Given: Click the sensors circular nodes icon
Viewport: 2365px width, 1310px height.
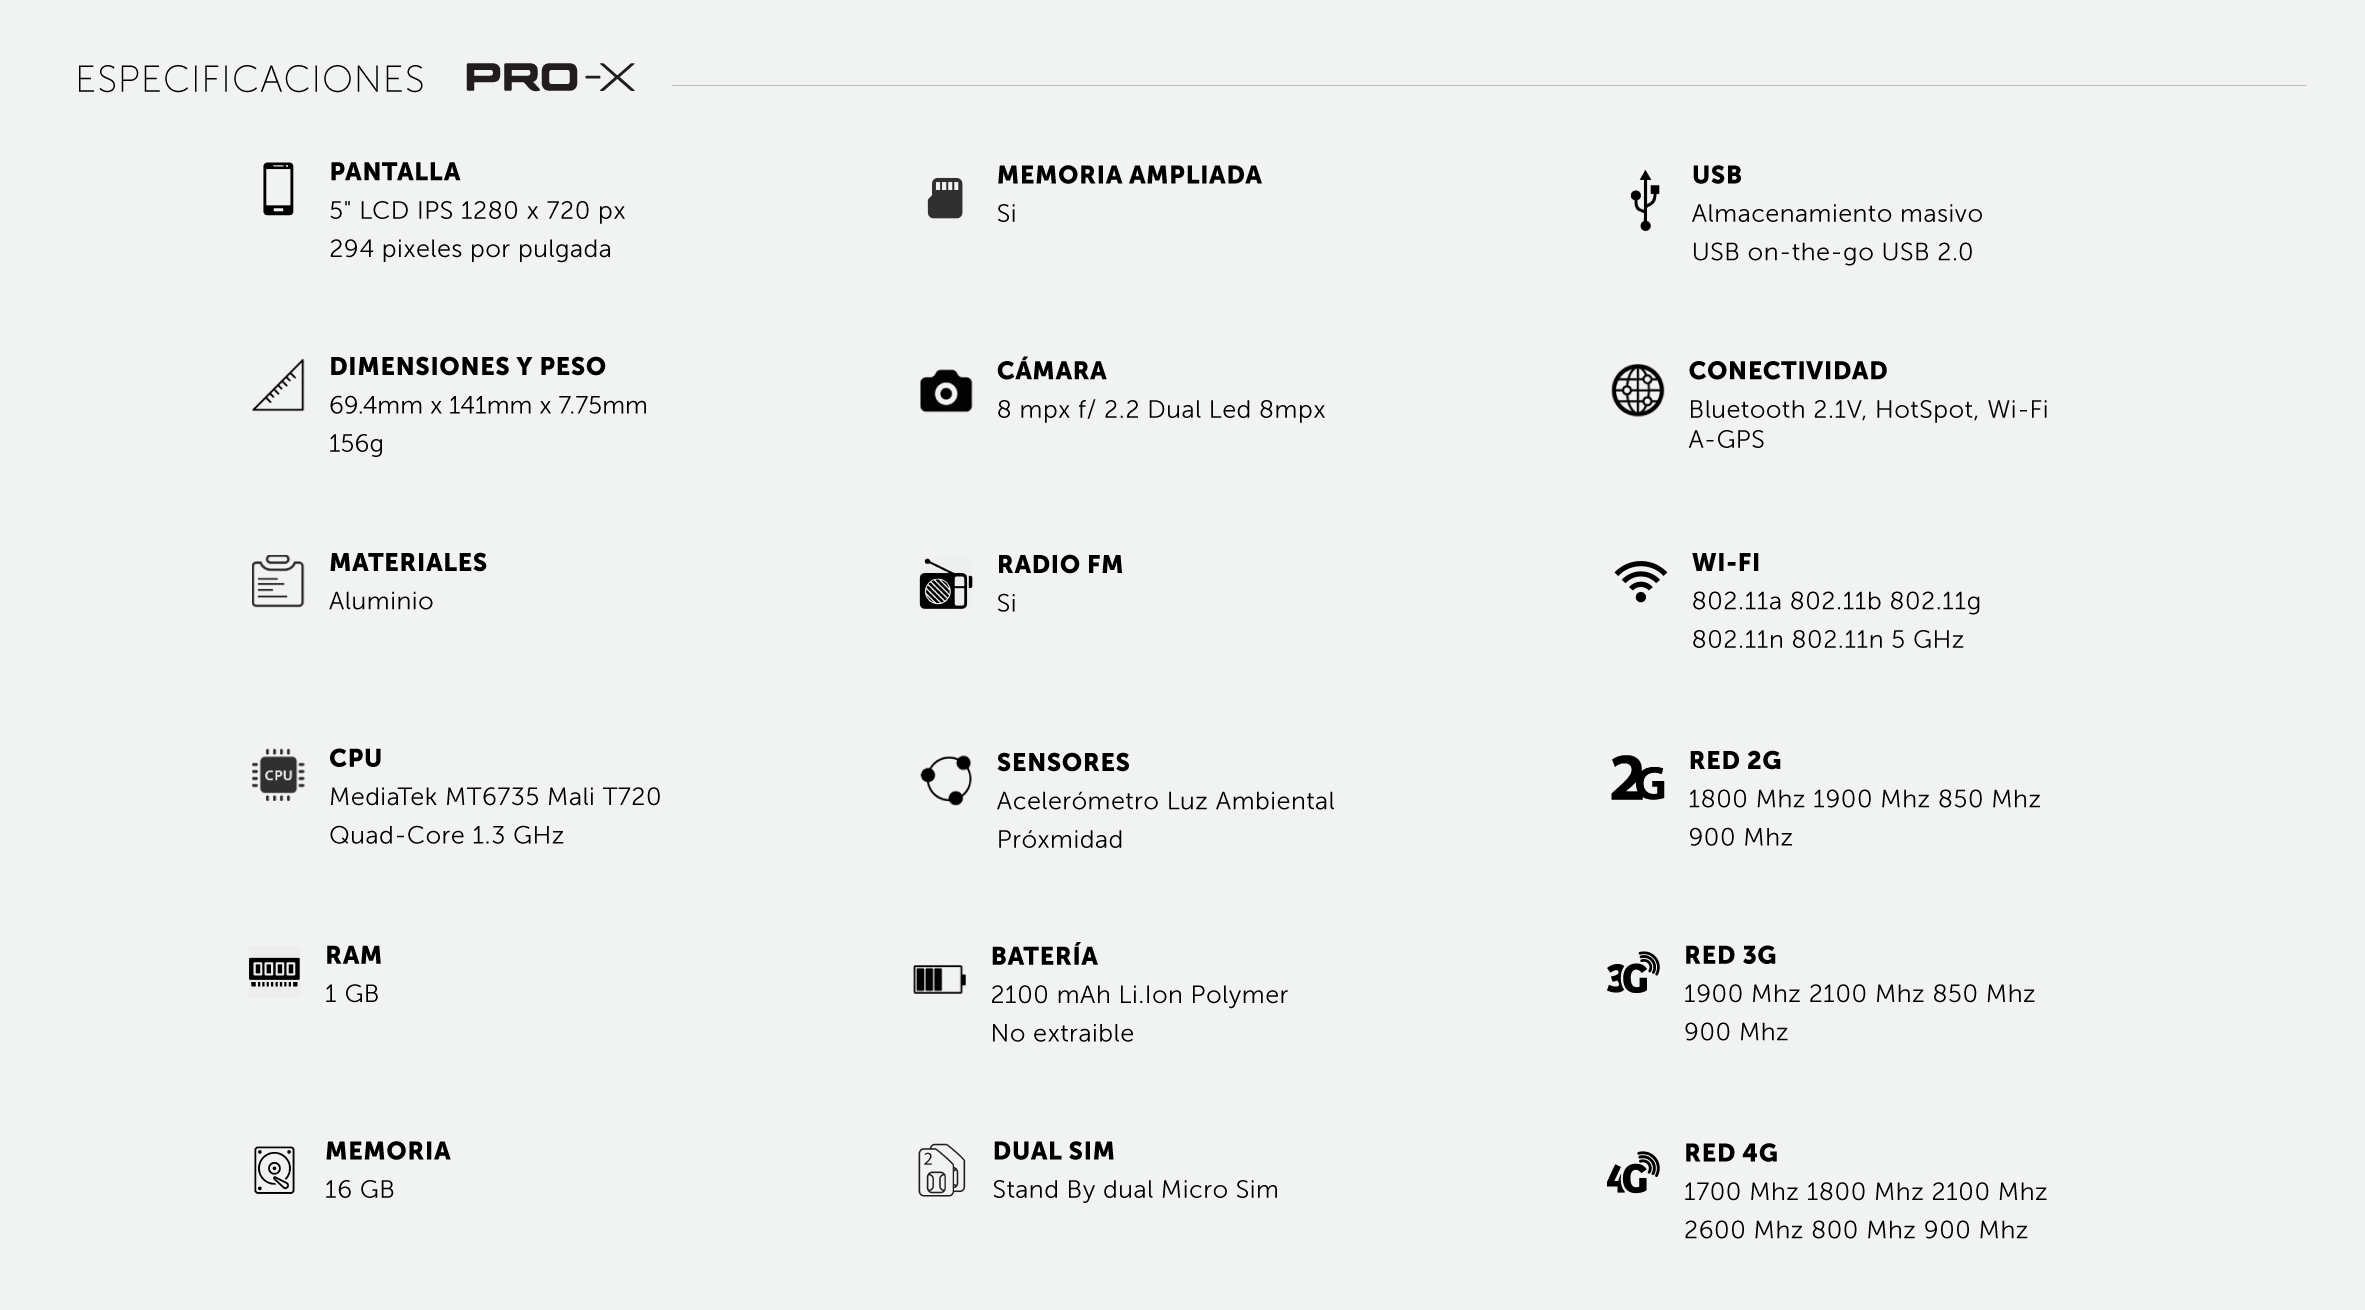Looking at the screenshot, I should click(946, 780).
